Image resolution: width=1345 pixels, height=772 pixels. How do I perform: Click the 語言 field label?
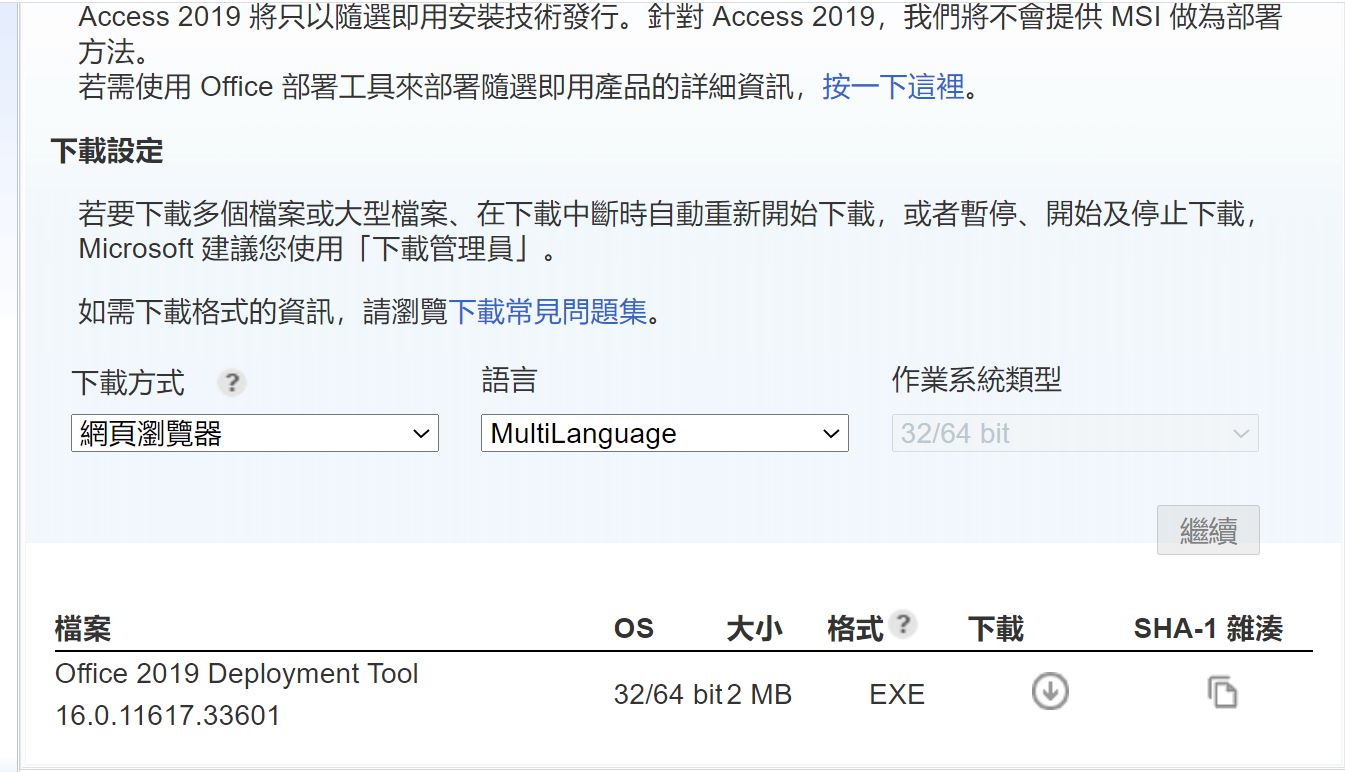point(509,380)
